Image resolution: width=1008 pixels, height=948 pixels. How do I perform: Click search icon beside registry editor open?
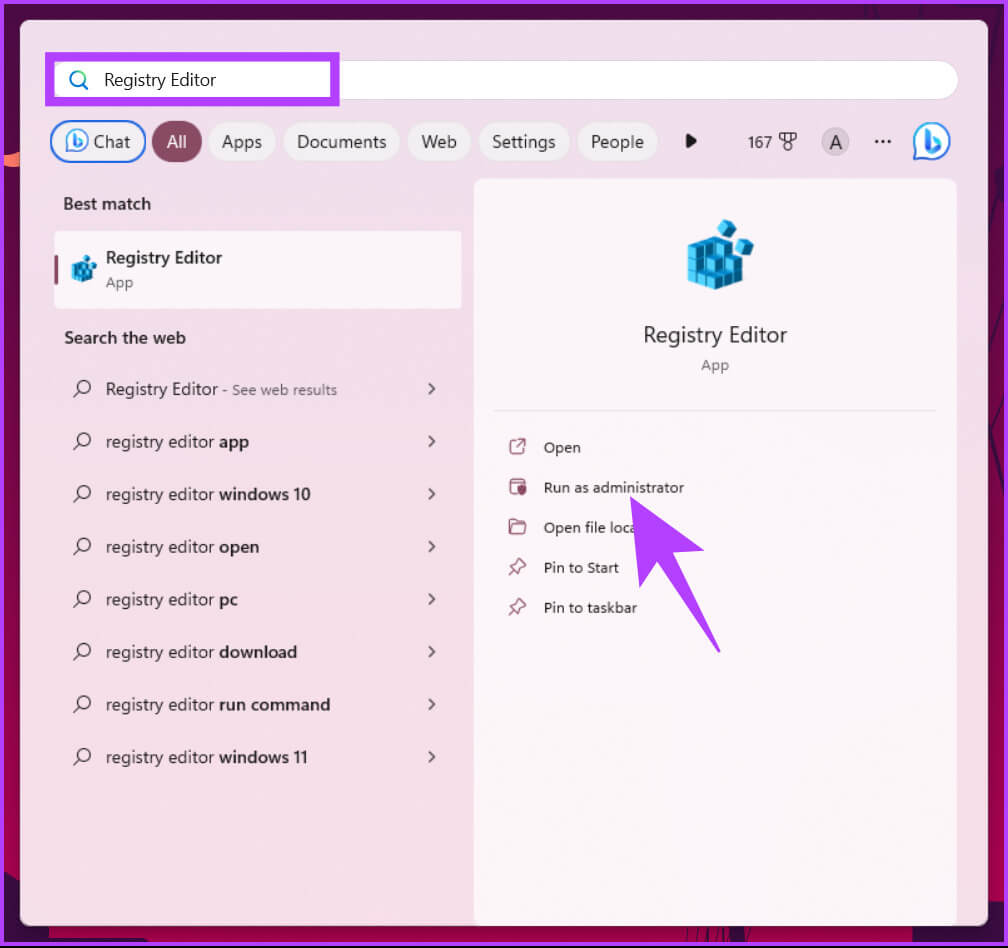82,546
